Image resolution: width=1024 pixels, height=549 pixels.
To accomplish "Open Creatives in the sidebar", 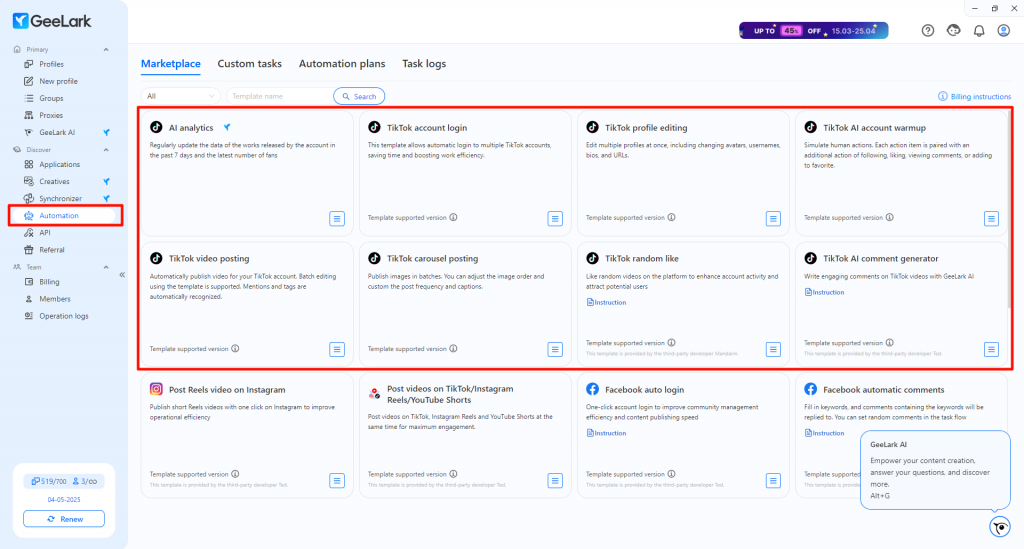I will [54, 181].
